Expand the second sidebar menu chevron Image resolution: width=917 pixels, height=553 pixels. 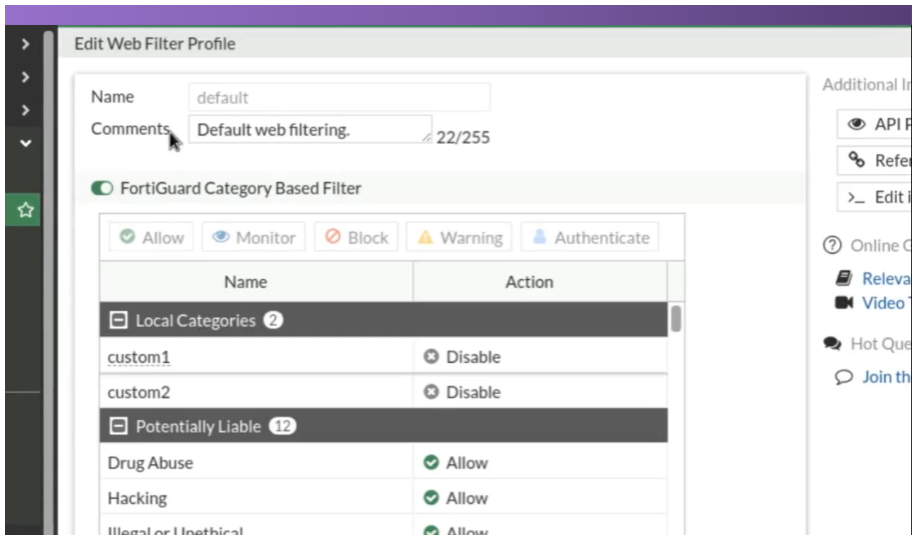coord(25,77)
